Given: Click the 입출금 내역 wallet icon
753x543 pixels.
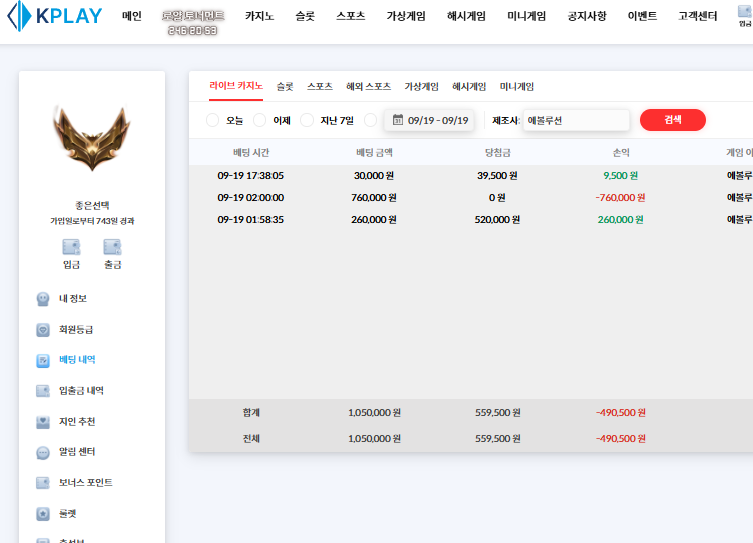Looking at the screenshot, I should pyautogui.click(x=43, y=391).
